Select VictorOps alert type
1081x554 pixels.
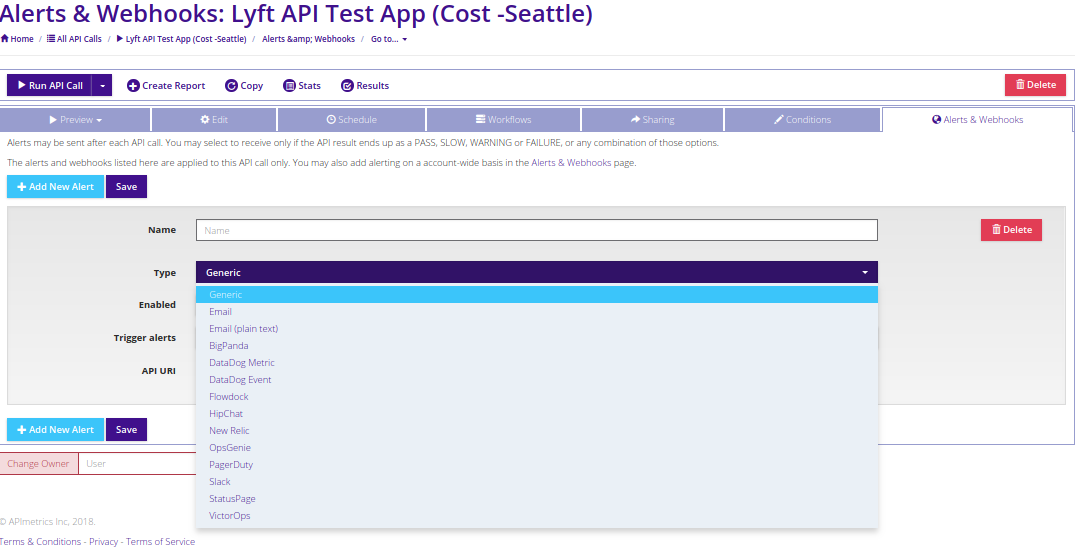536,515
